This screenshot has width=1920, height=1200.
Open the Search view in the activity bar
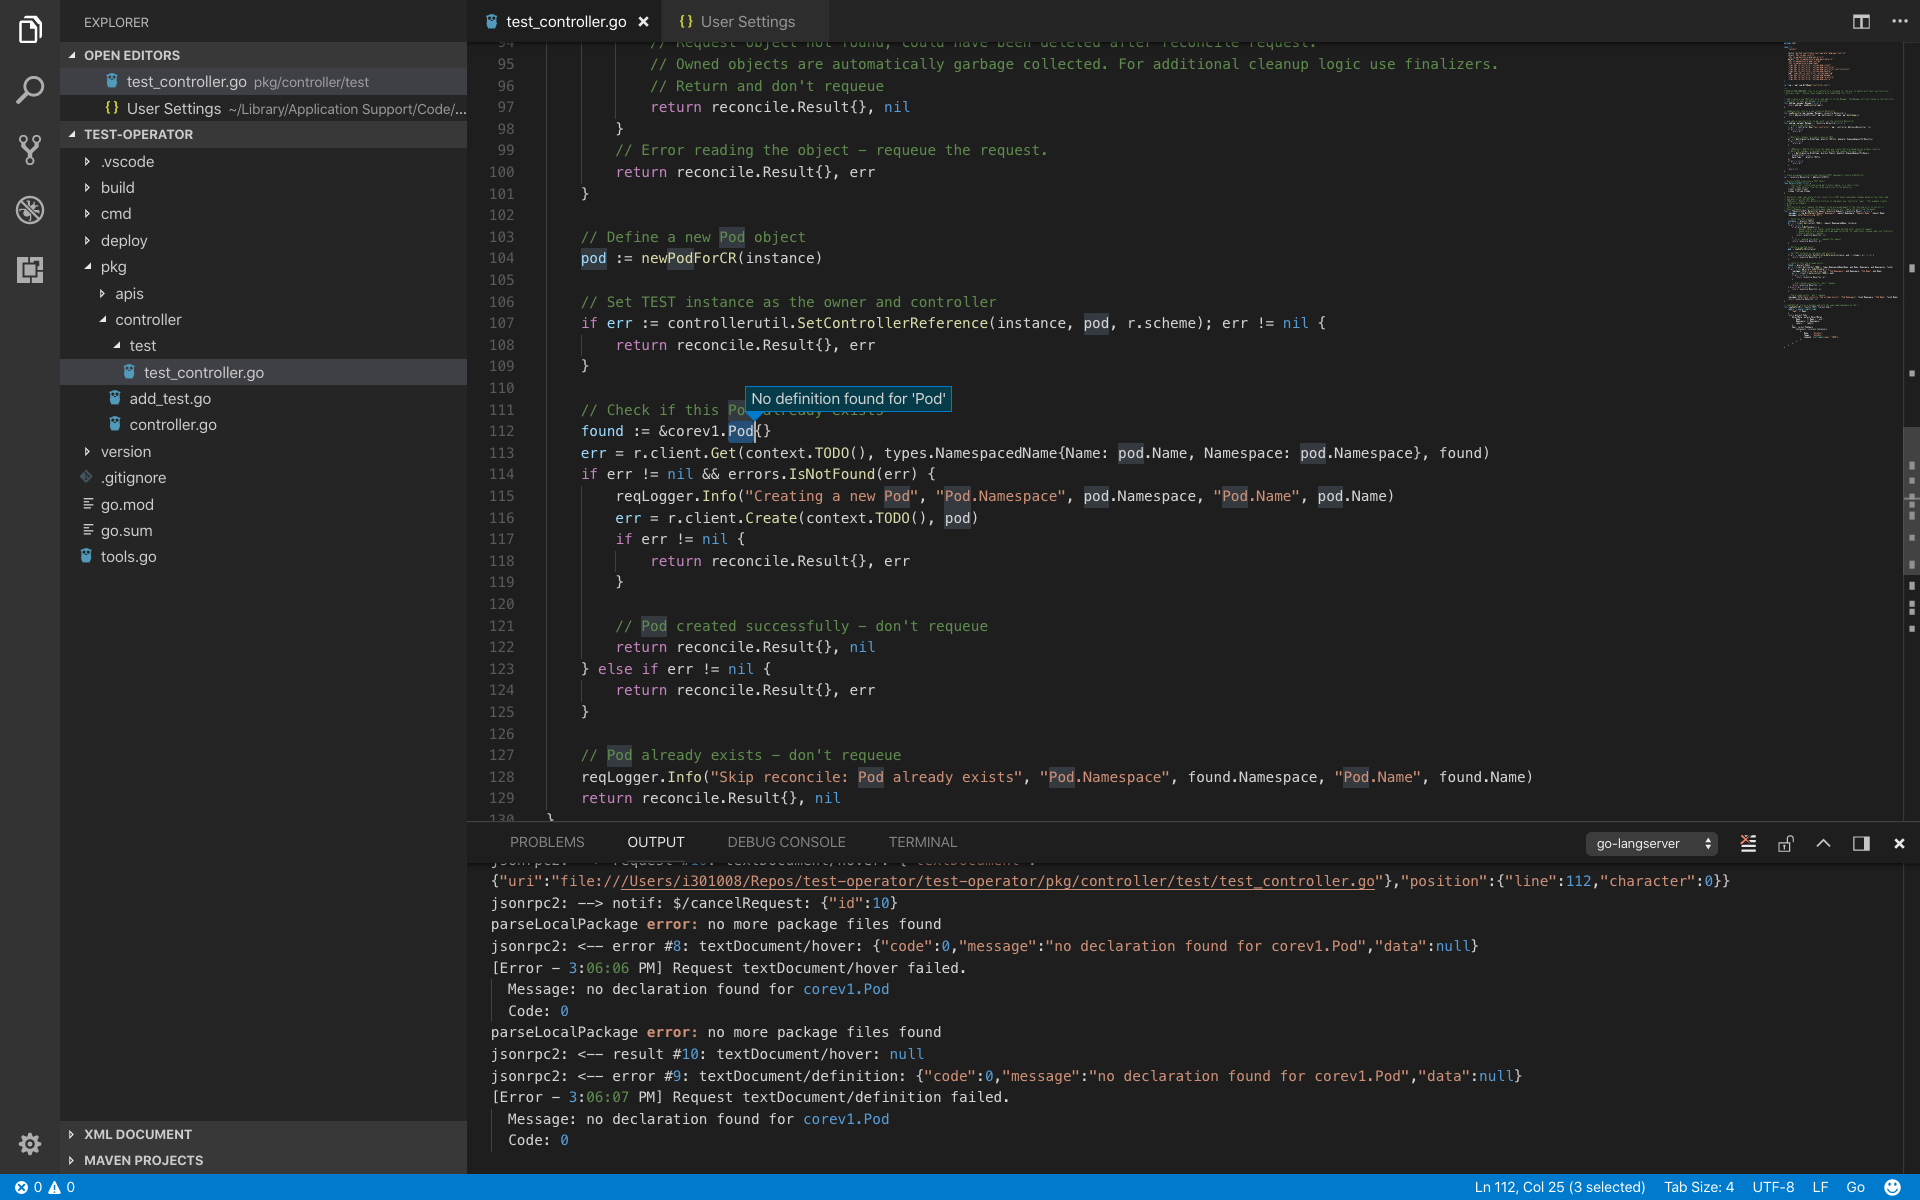[30, 90]
